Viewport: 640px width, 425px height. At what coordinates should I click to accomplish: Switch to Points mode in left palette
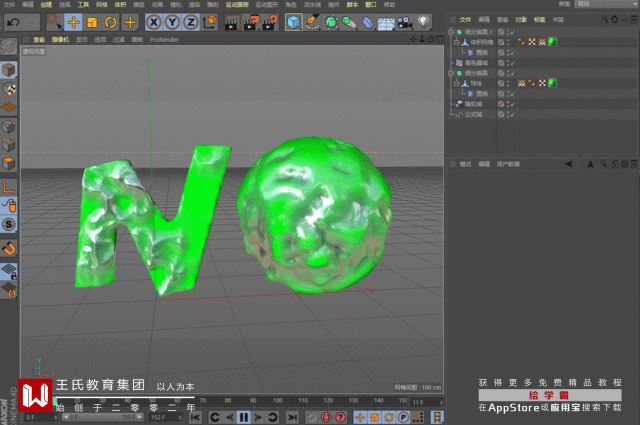tap(9, 127)
